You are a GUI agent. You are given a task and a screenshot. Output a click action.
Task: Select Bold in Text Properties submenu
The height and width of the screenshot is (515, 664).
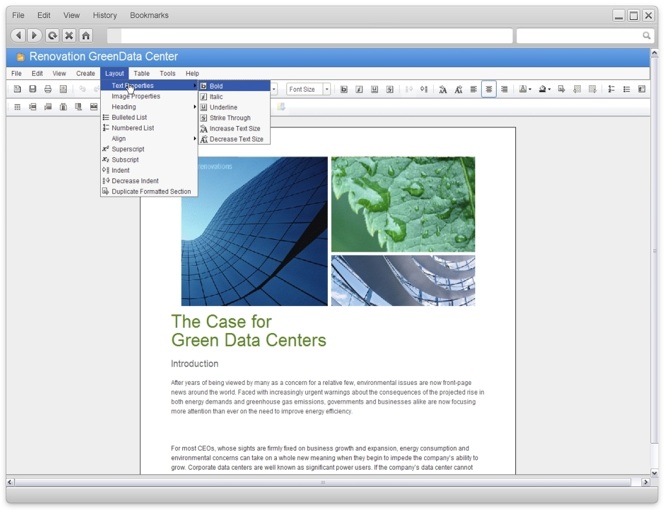coord(234,86)
